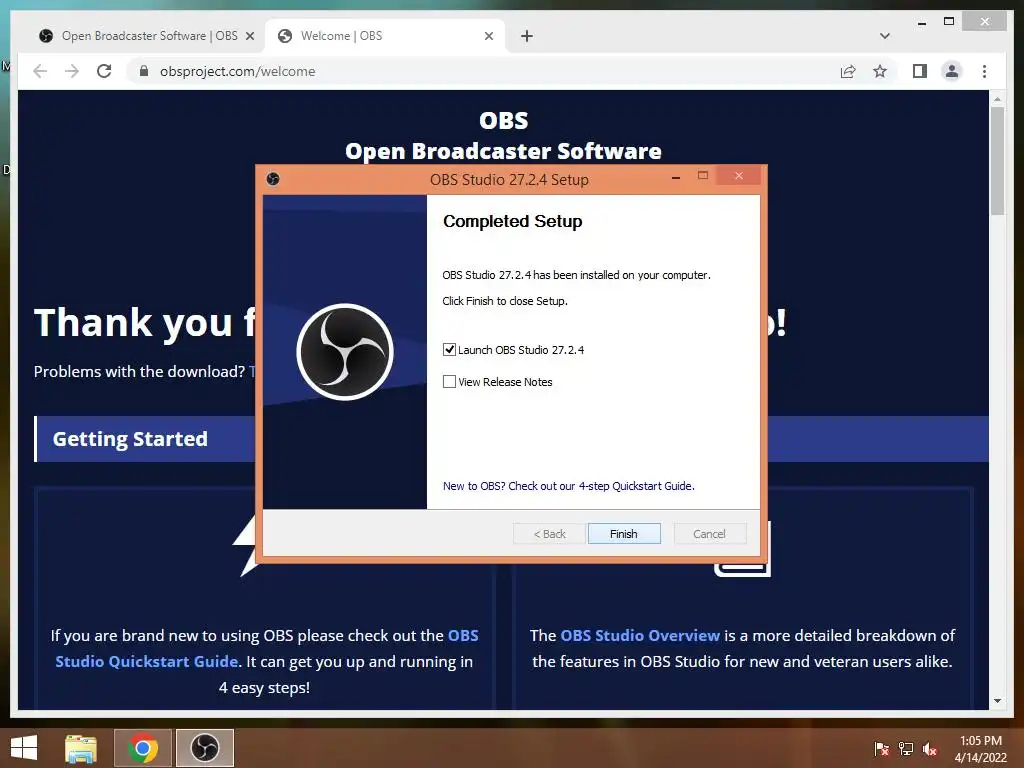
Task: Click the OBS icon in Setup title bar
Action: 273,179
